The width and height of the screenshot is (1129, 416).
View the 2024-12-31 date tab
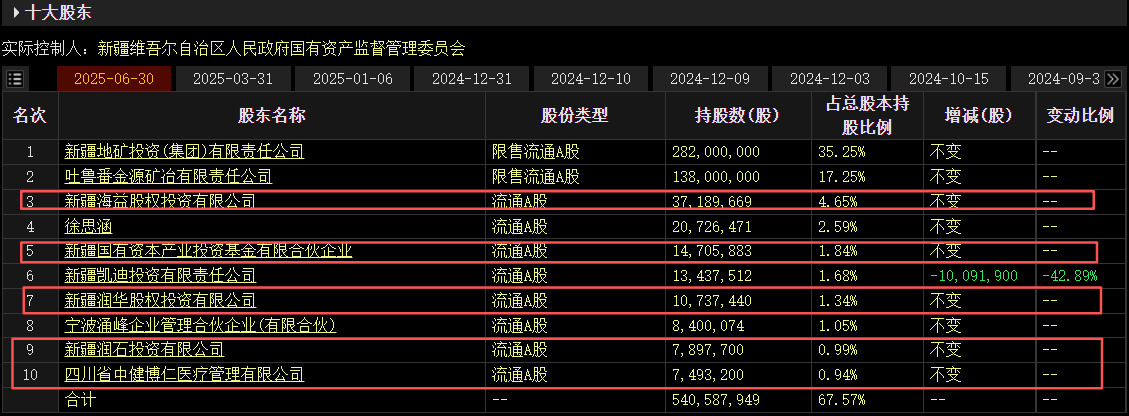pyautogui.click(x=472, y=79)
